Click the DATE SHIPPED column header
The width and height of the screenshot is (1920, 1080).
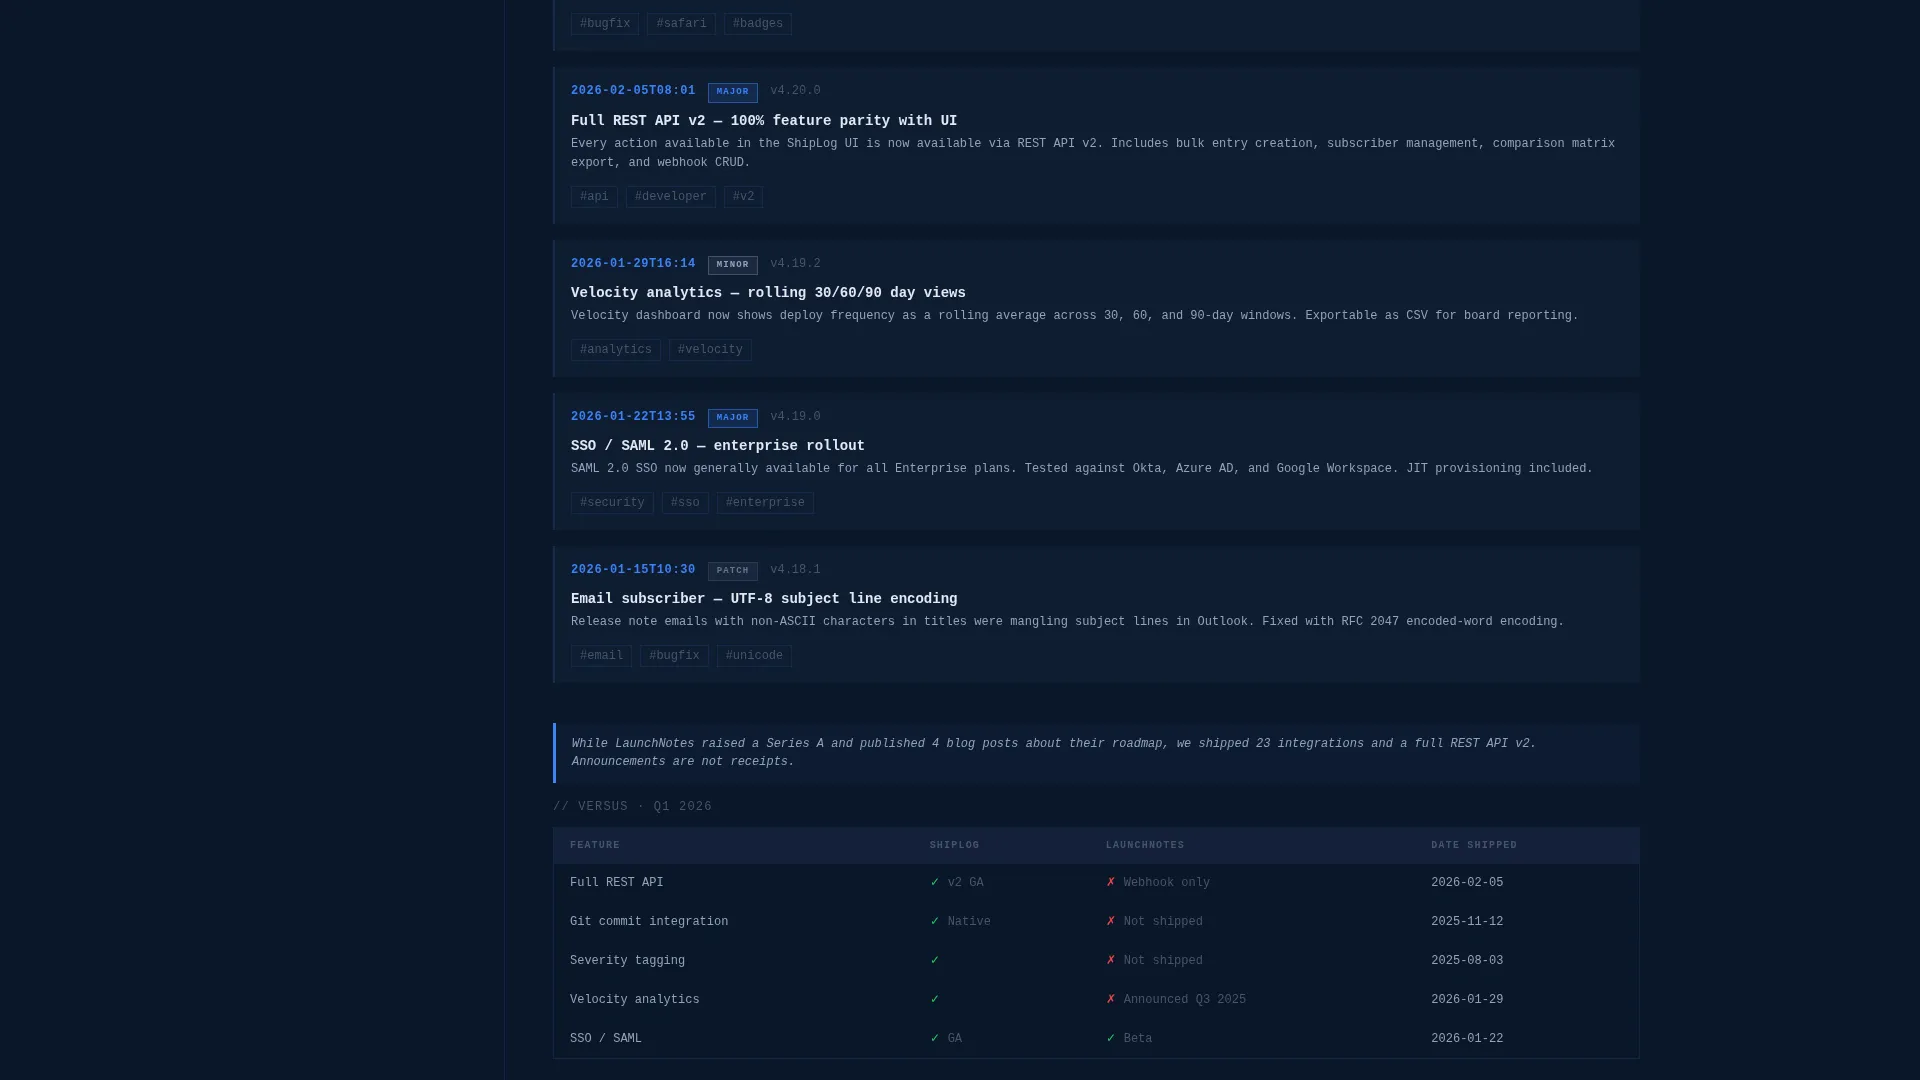tap(1474, 846)
